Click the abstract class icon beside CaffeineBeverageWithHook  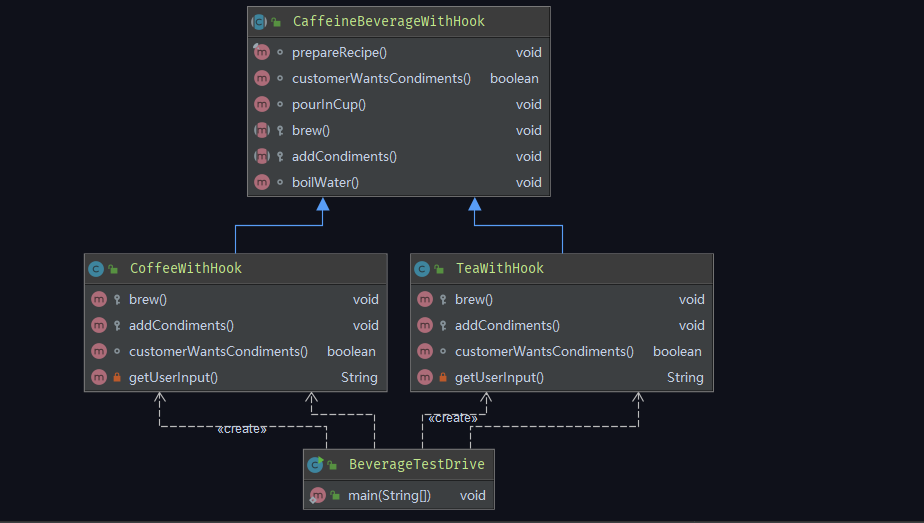tap(259, 22)
